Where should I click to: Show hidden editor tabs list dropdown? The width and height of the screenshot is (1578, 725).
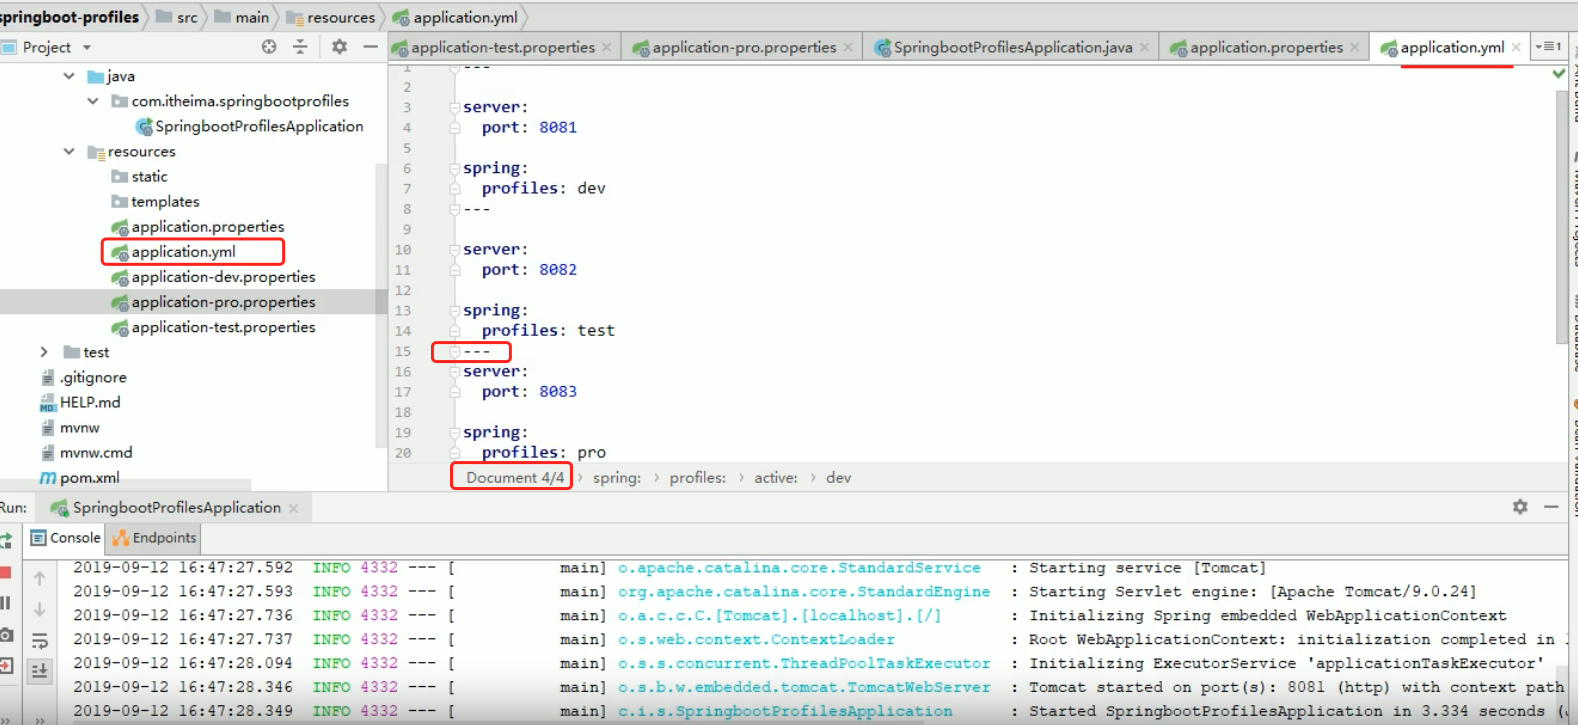point(1548,47)
